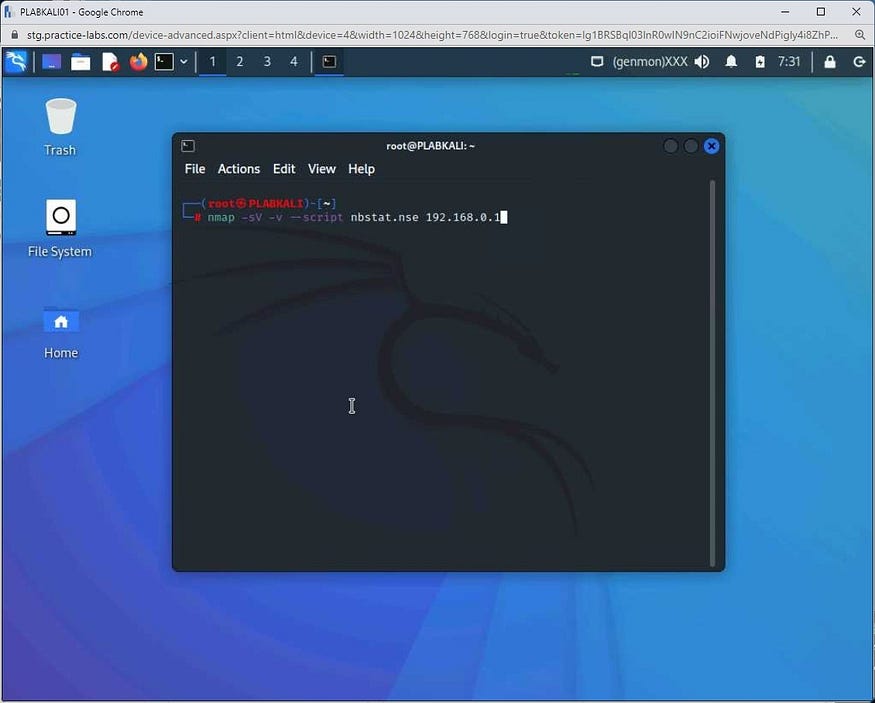
Task: Open the Trash desktop icon
Action: 60,127
